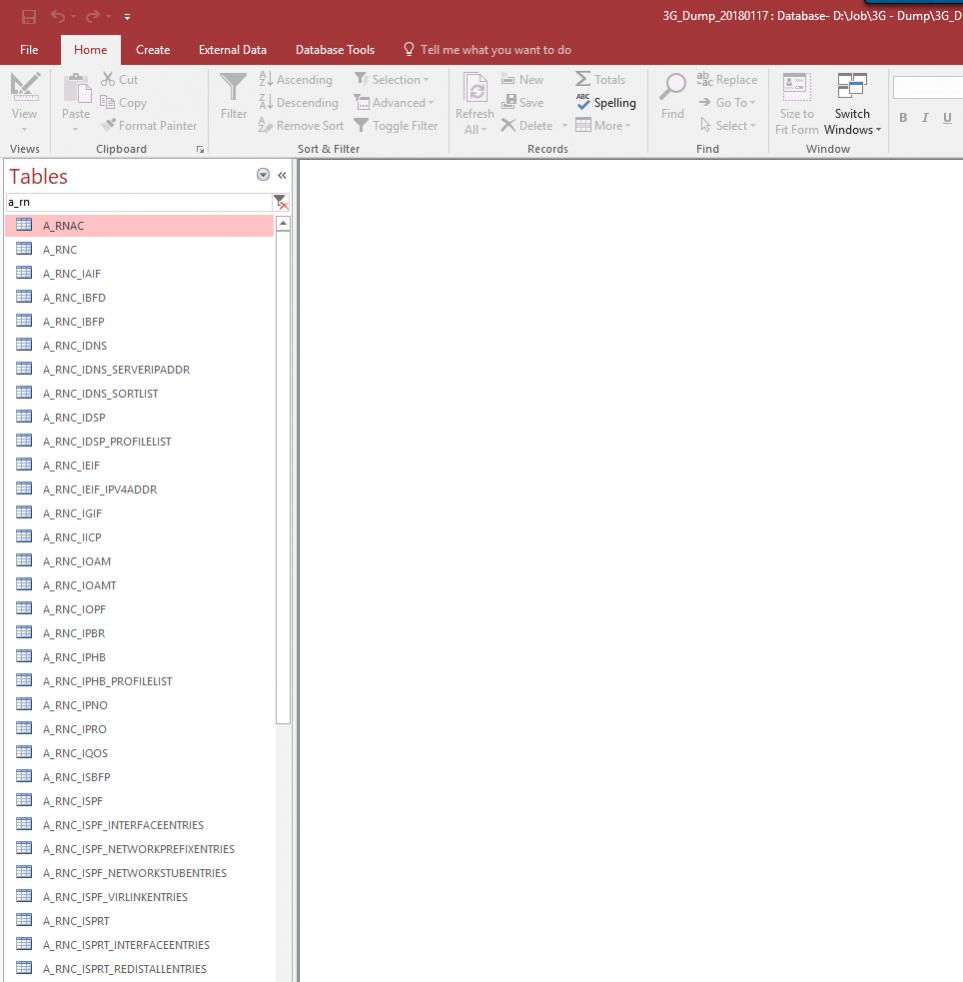Click the Redo arrow icon
Screen dimensions: 963x982
pos(93,16)
